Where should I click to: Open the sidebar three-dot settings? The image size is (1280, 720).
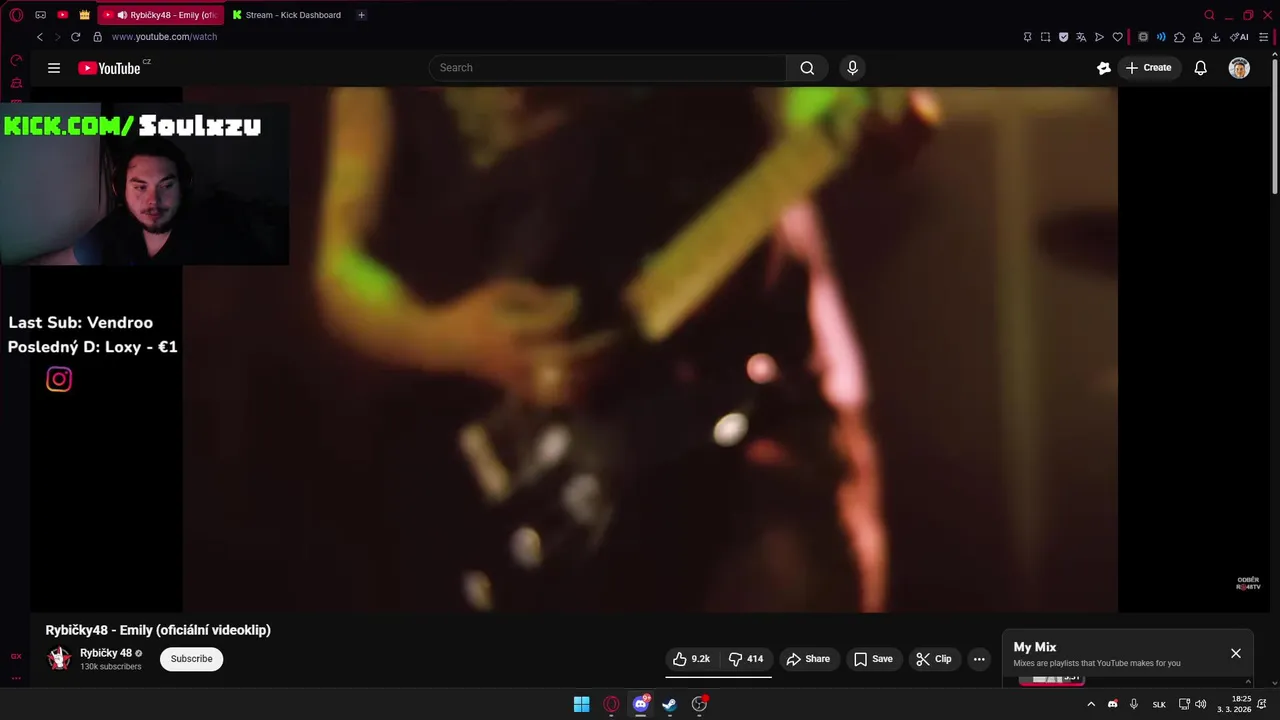click(16, 677)
